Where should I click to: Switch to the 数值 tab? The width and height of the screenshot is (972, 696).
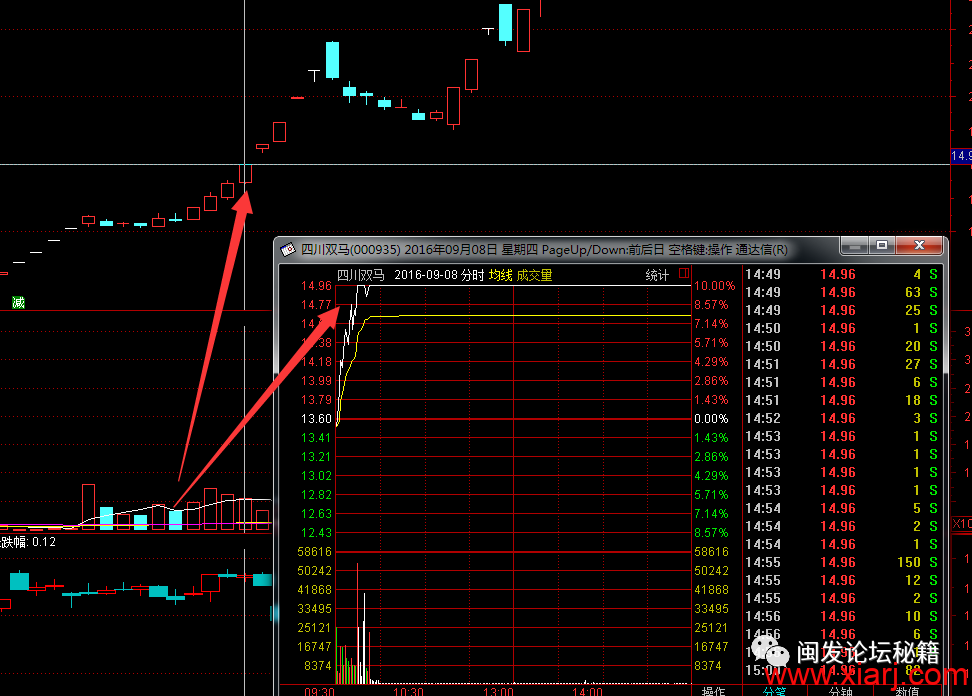point(907,691)
